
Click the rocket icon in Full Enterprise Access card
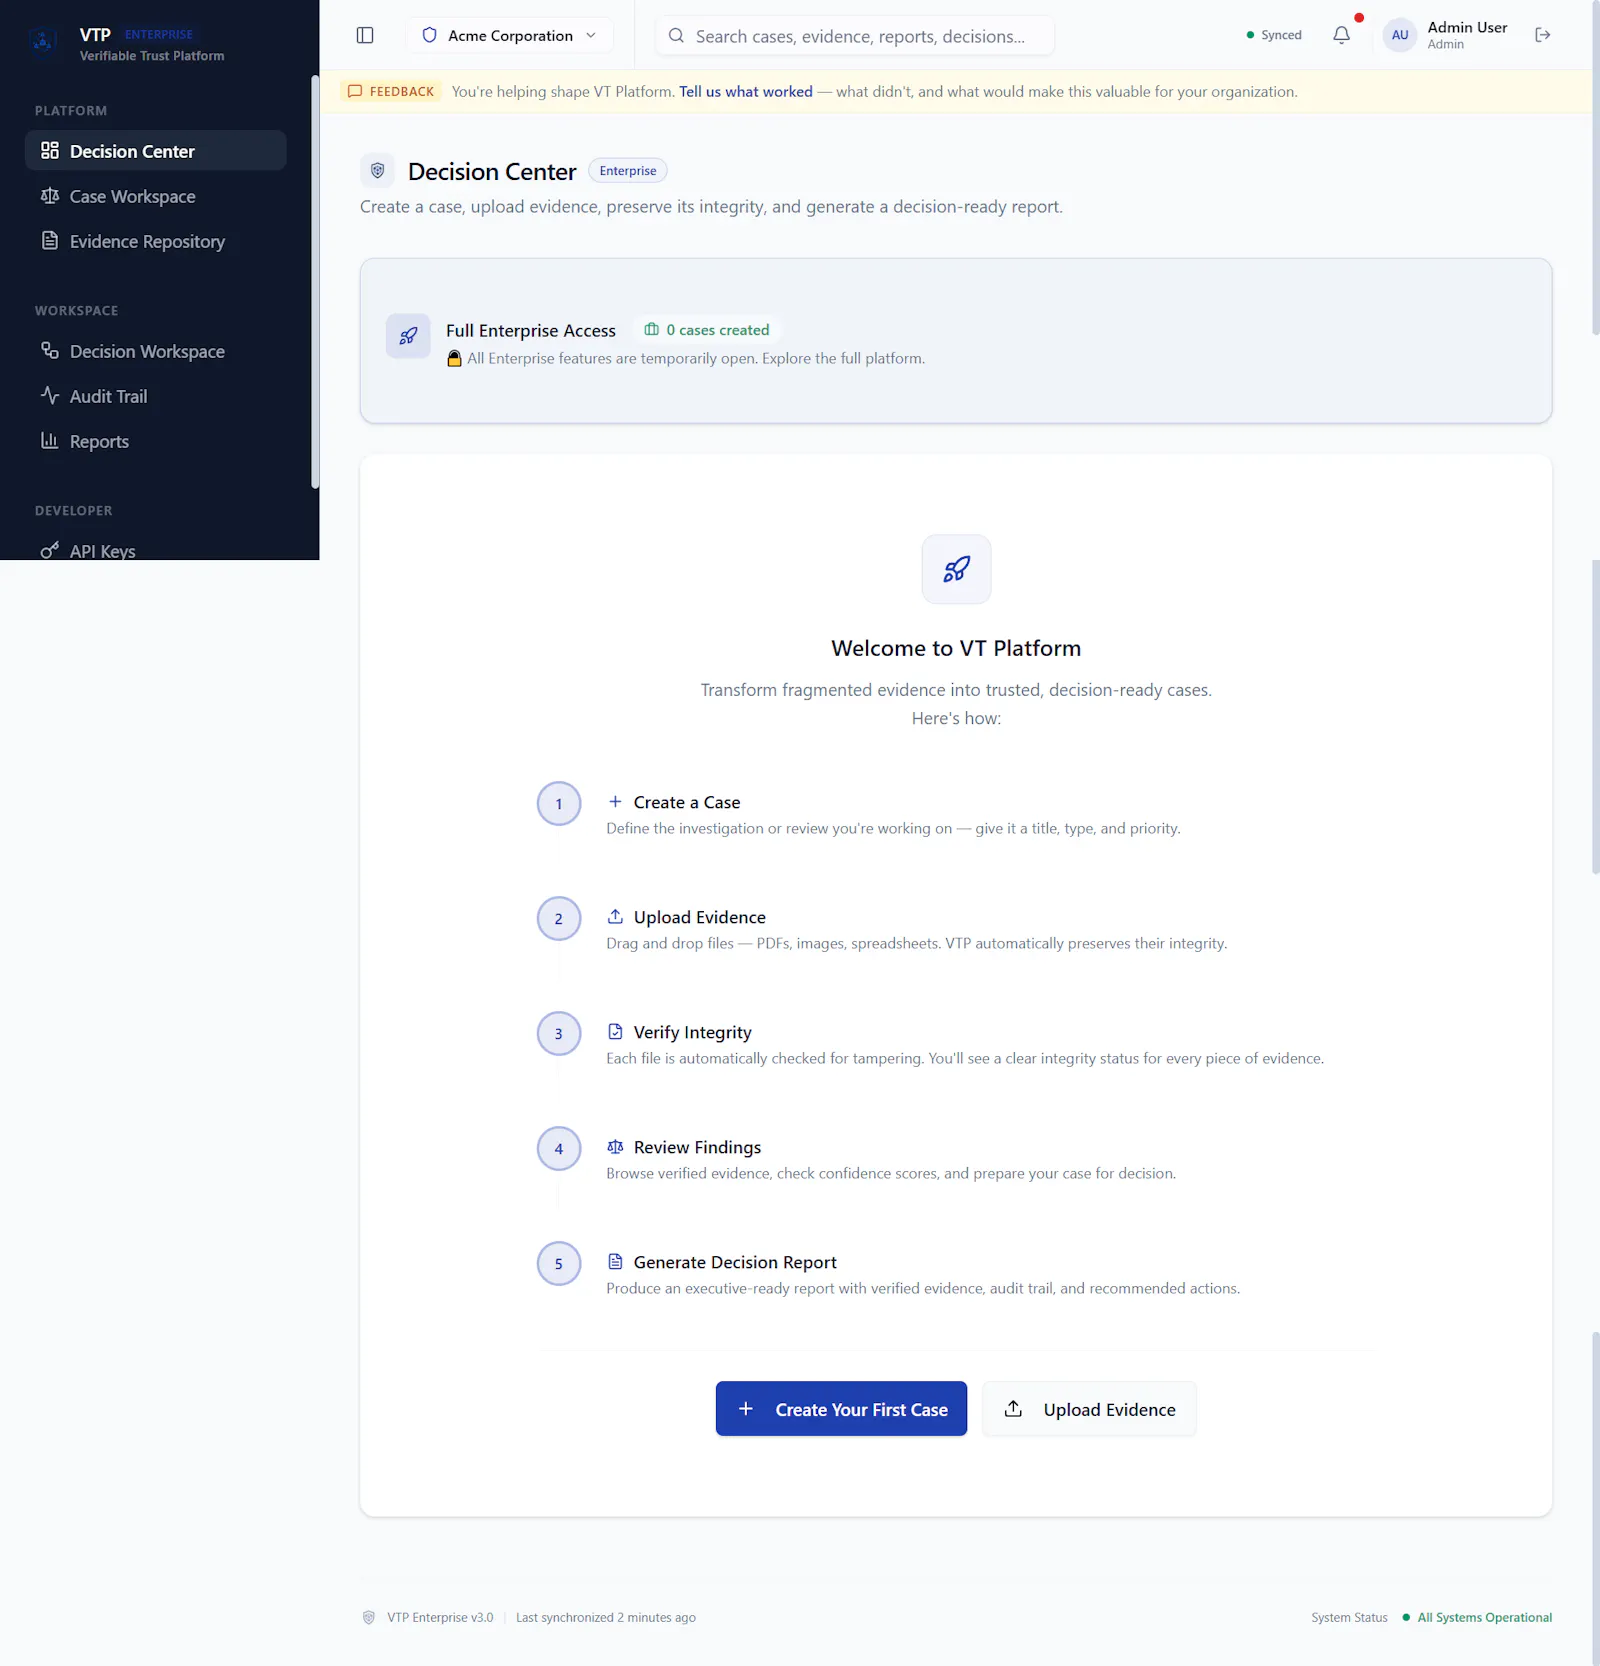click(x=408, y=336)
